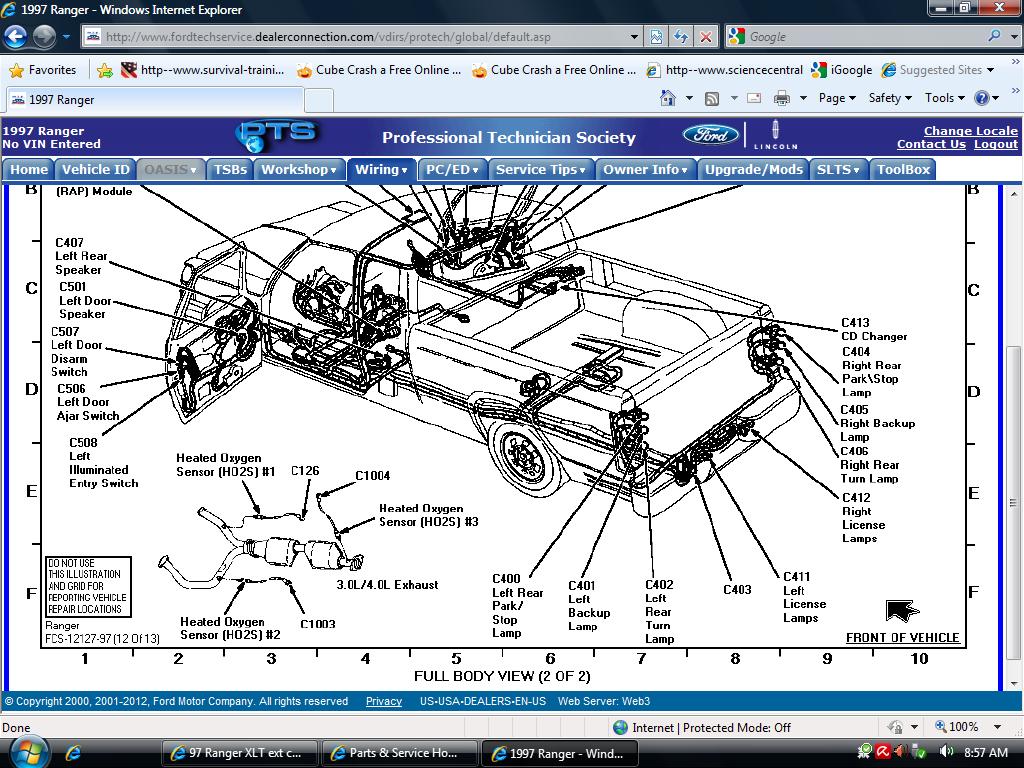
Task: Click the system clock showing 8:57 AM
Action: pos(985,752)
